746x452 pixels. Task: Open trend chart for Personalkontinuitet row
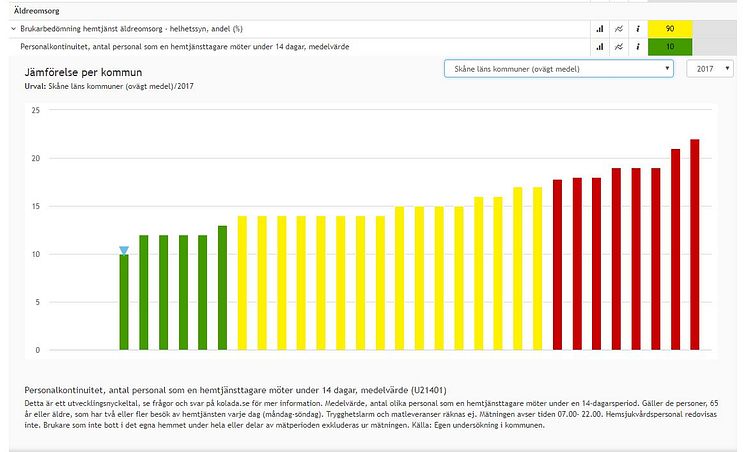pyautogui.click(x=619, y=47)
